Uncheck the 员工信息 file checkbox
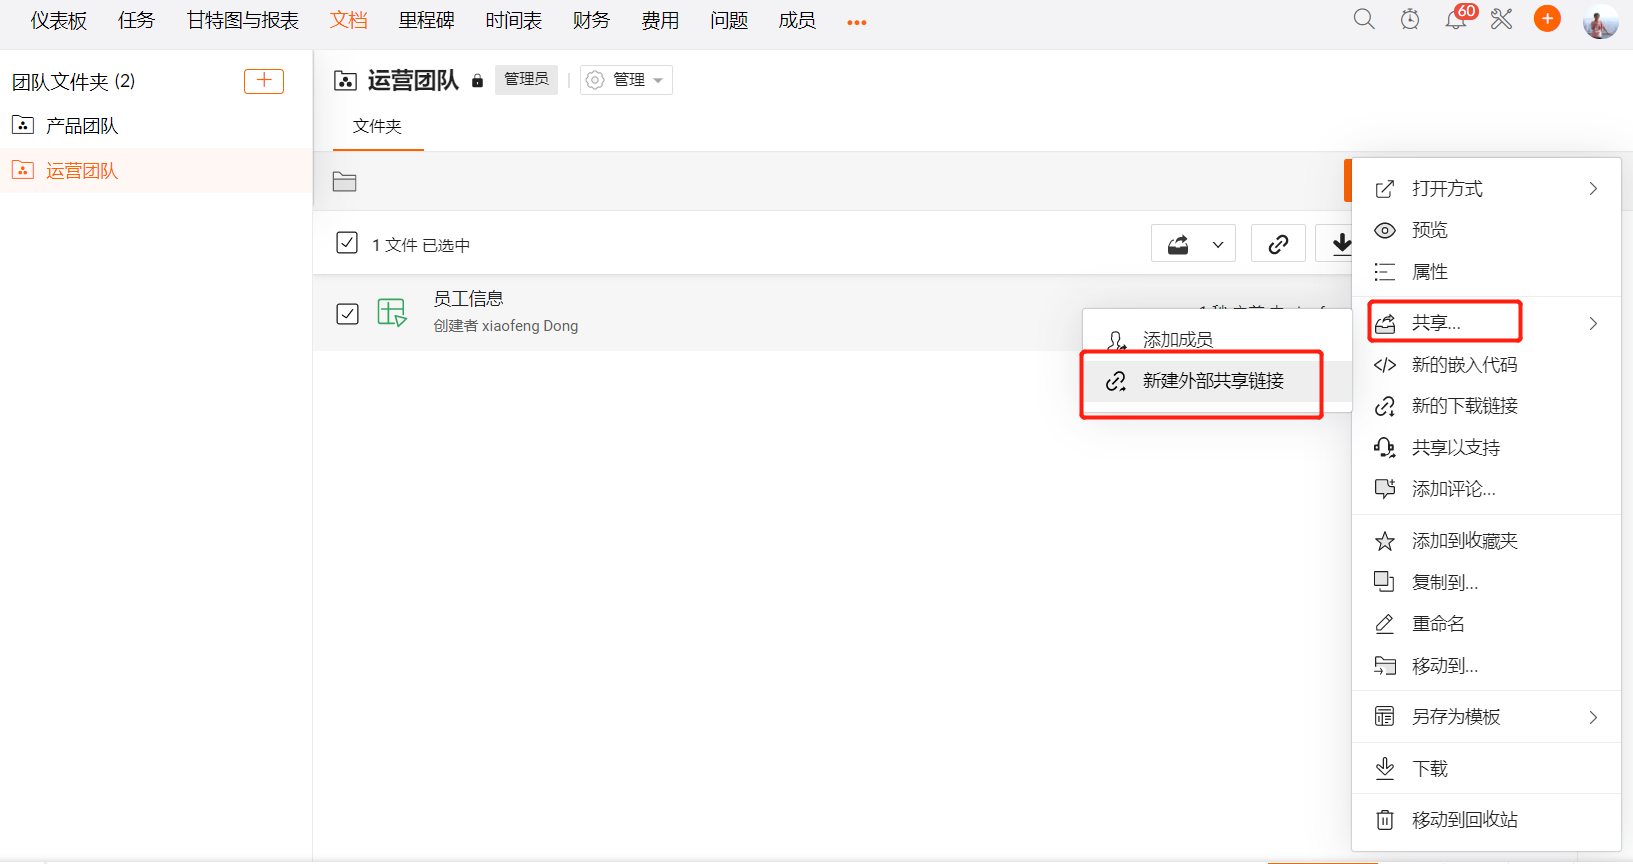The height and width of the screenshot is (864, 1633). (x=347, y=313)
